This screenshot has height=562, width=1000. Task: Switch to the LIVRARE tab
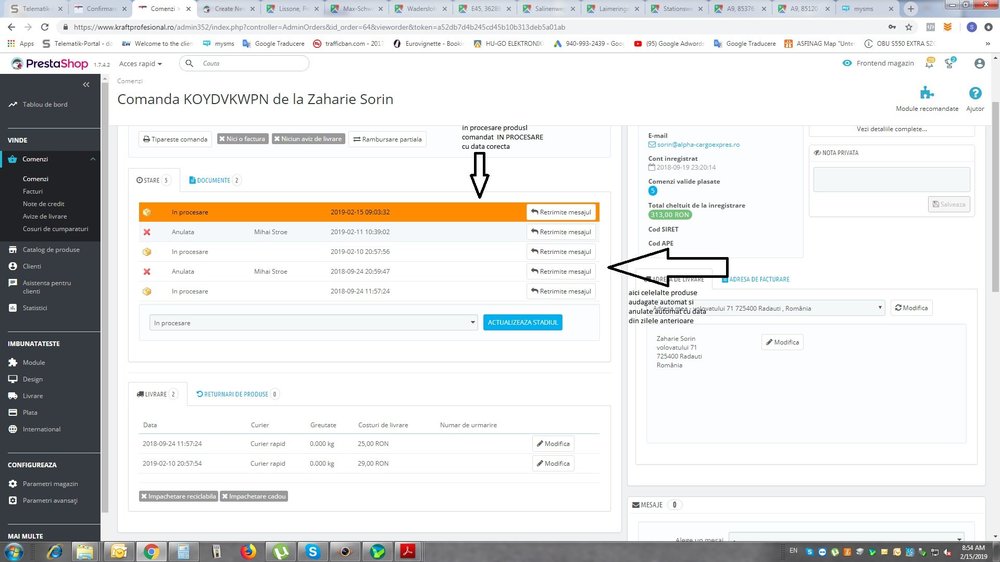158,394
